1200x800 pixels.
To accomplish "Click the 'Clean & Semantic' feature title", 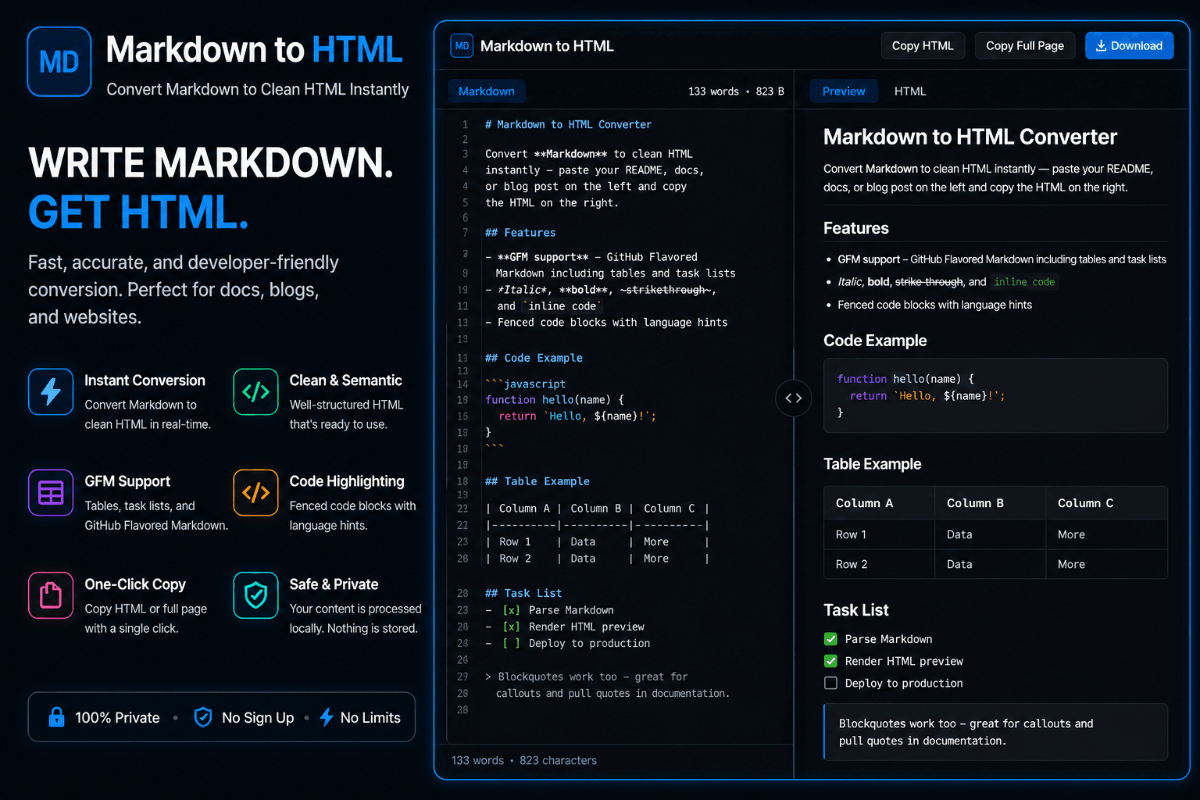I will [346, 380].
